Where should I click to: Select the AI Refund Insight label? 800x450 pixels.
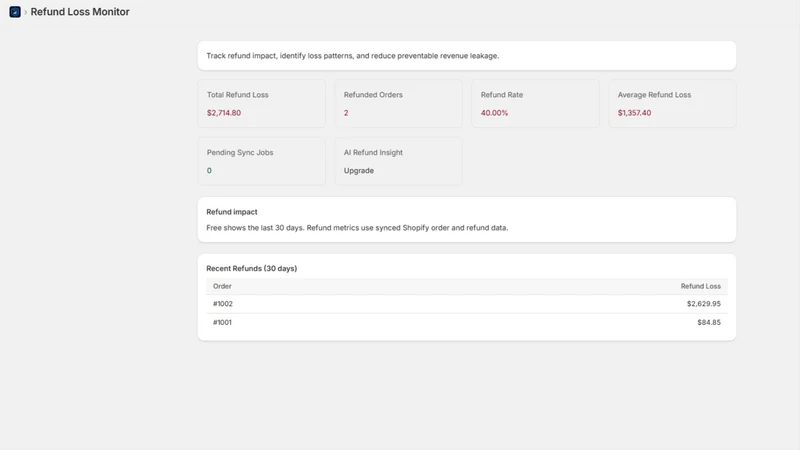pos(373,153)
